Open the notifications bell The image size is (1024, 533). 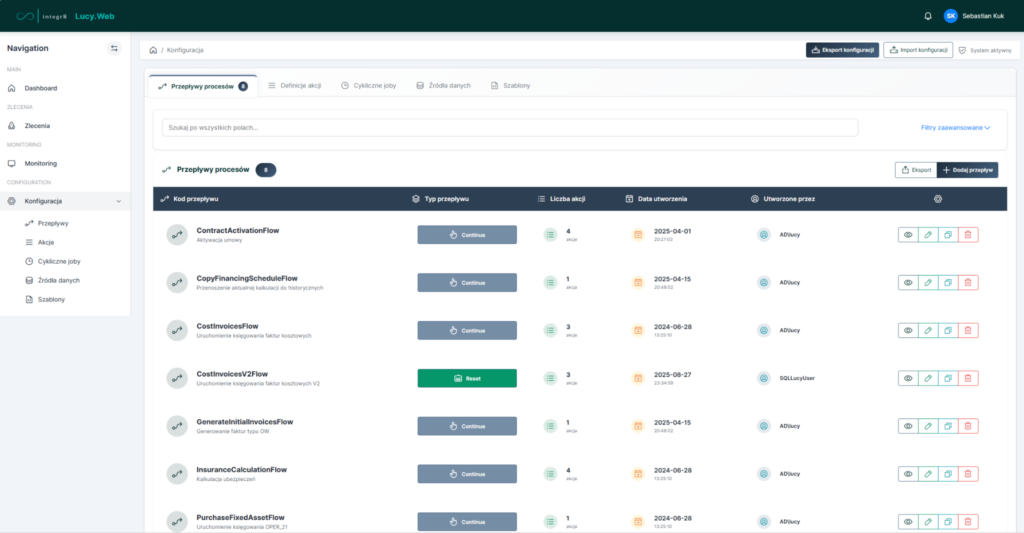[x=927, y=16]
